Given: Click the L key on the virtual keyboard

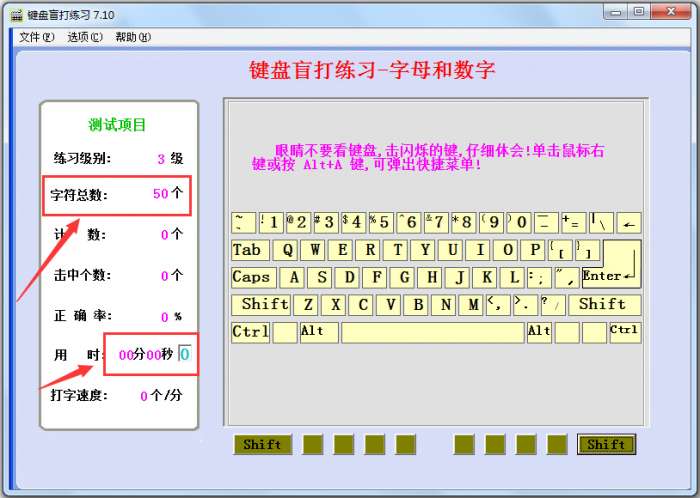Looking at the screenshot, I should pos(514,278).
